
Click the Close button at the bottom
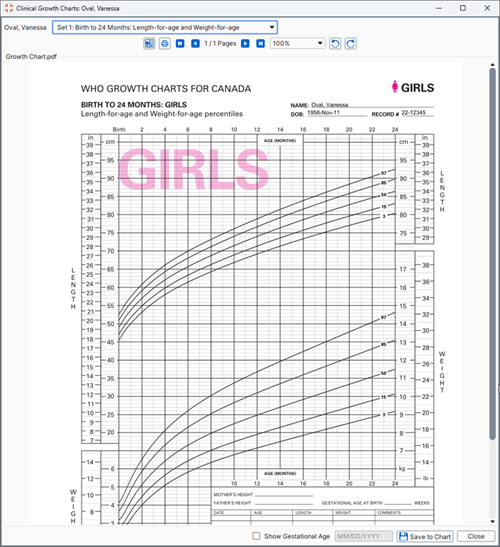point(476,536)
